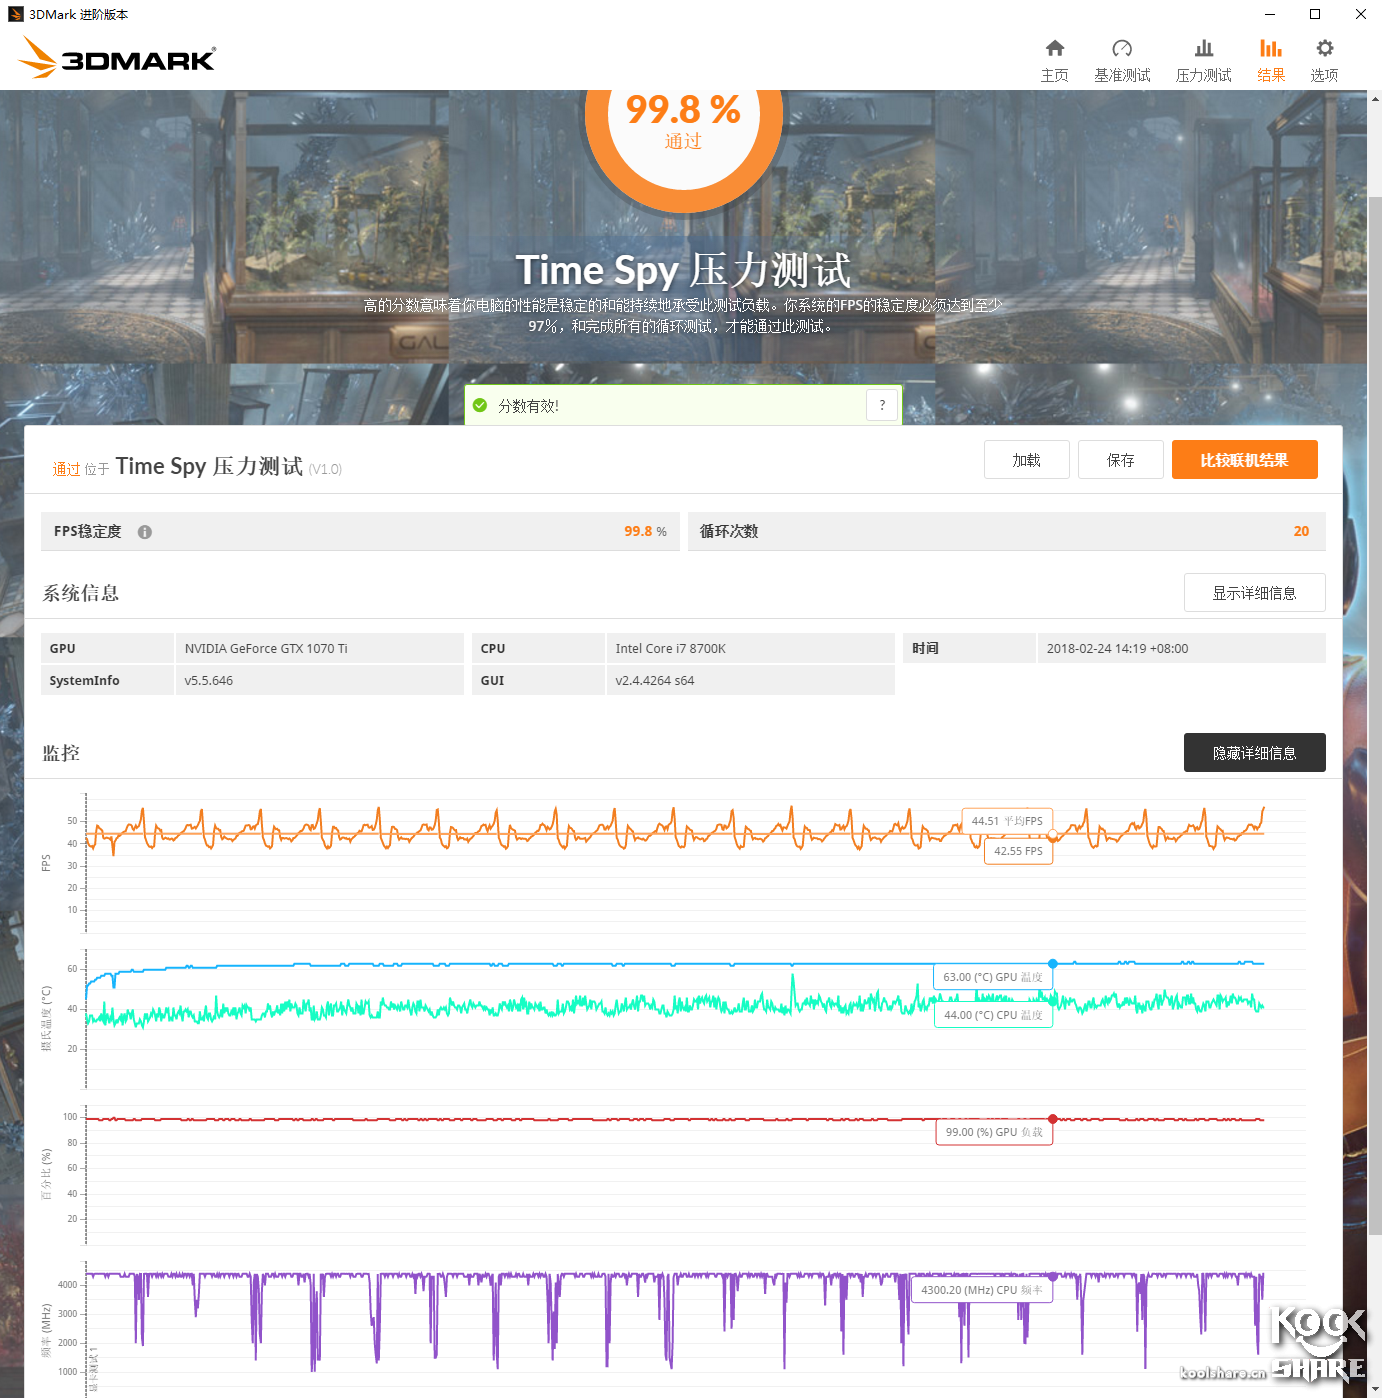
Task: Click the GUI v2.4.4264 s64 value
Action: [655, 681]
